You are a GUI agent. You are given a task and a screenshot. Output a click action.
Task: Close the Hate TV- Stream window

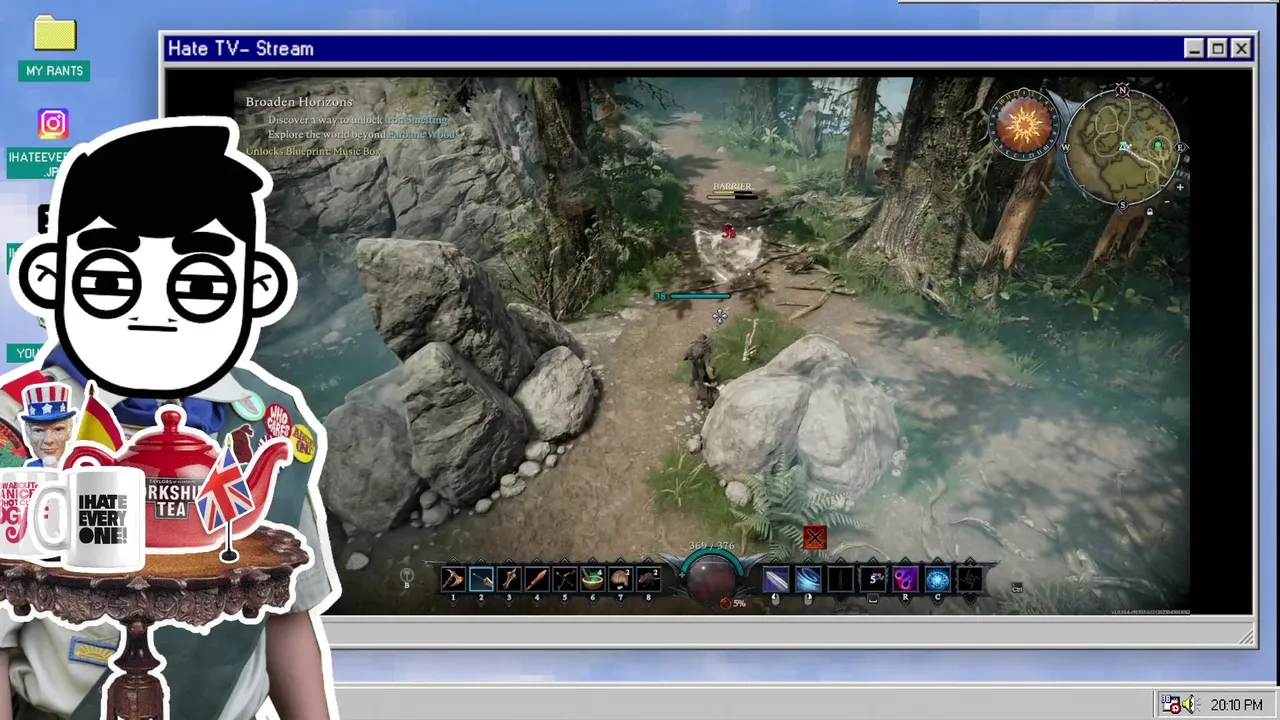coord(1241,48)
